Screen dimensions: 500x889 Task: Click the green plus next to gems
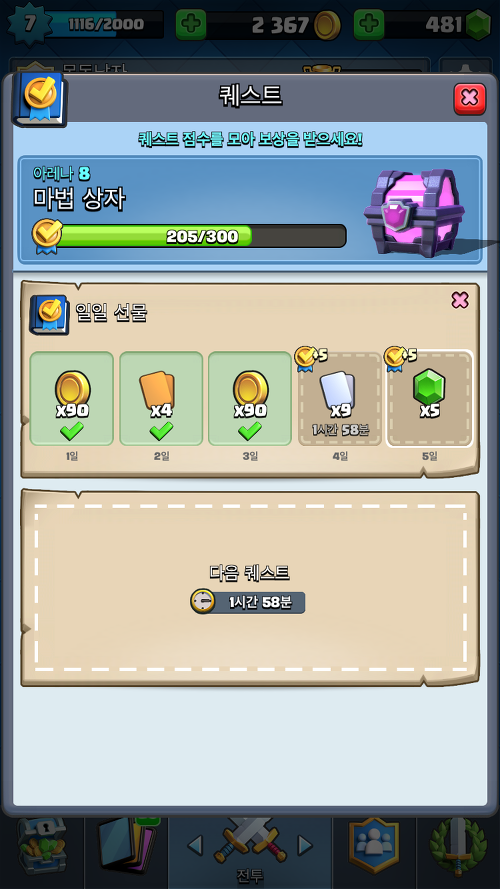click(x=369, y=24)
